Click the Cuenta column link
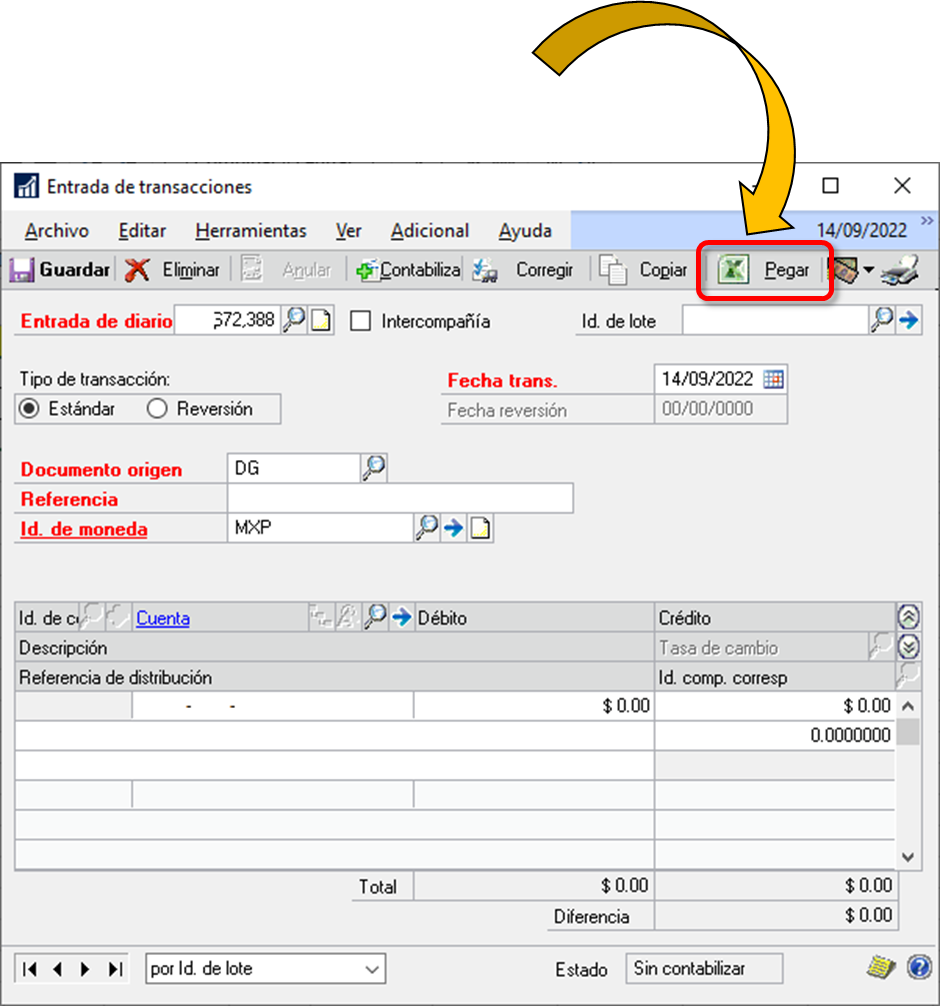This screenshot has height=1006, width=940. pyautogui.click(x=163, y=618)
